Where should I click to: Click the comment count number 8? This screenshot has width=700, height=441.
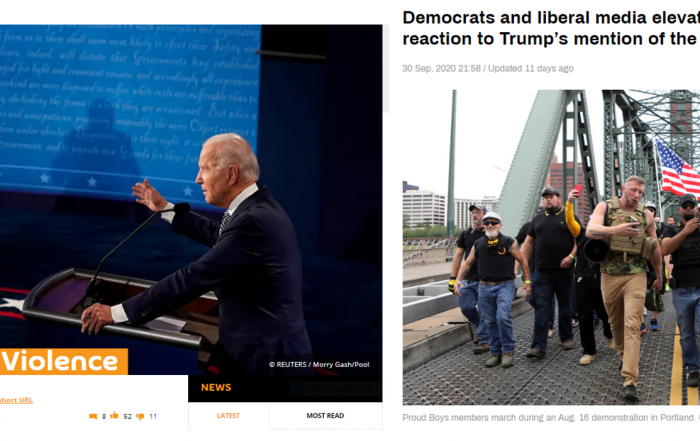point(104,416)
